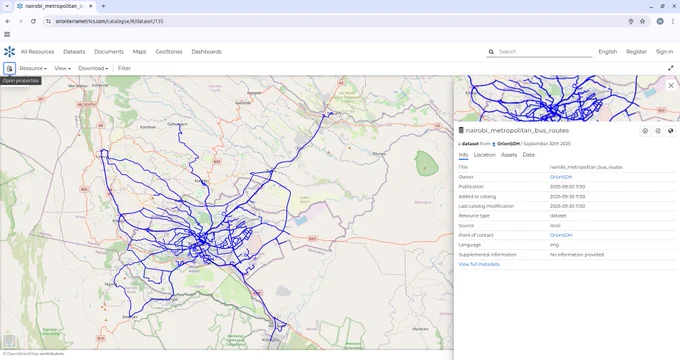The image size is (680, 360).
Task: Switch to the Location tab
Action: (x=484, y=155)
